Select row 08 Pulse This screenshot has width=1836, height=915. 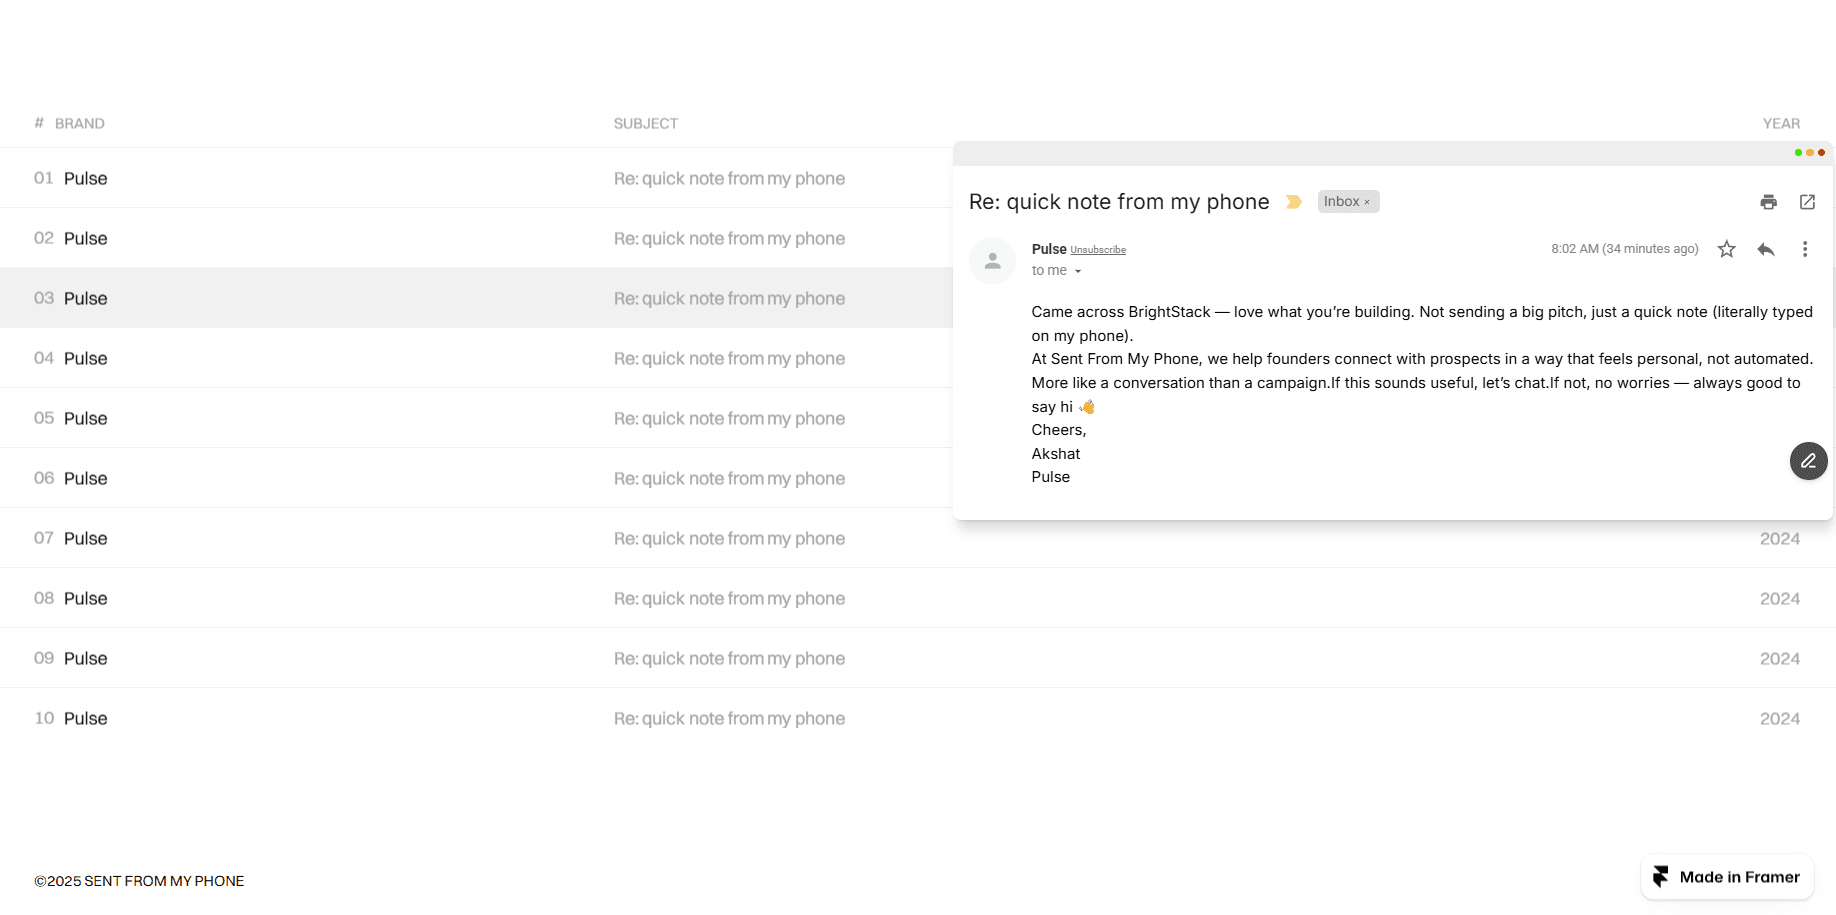click(918, 598)
